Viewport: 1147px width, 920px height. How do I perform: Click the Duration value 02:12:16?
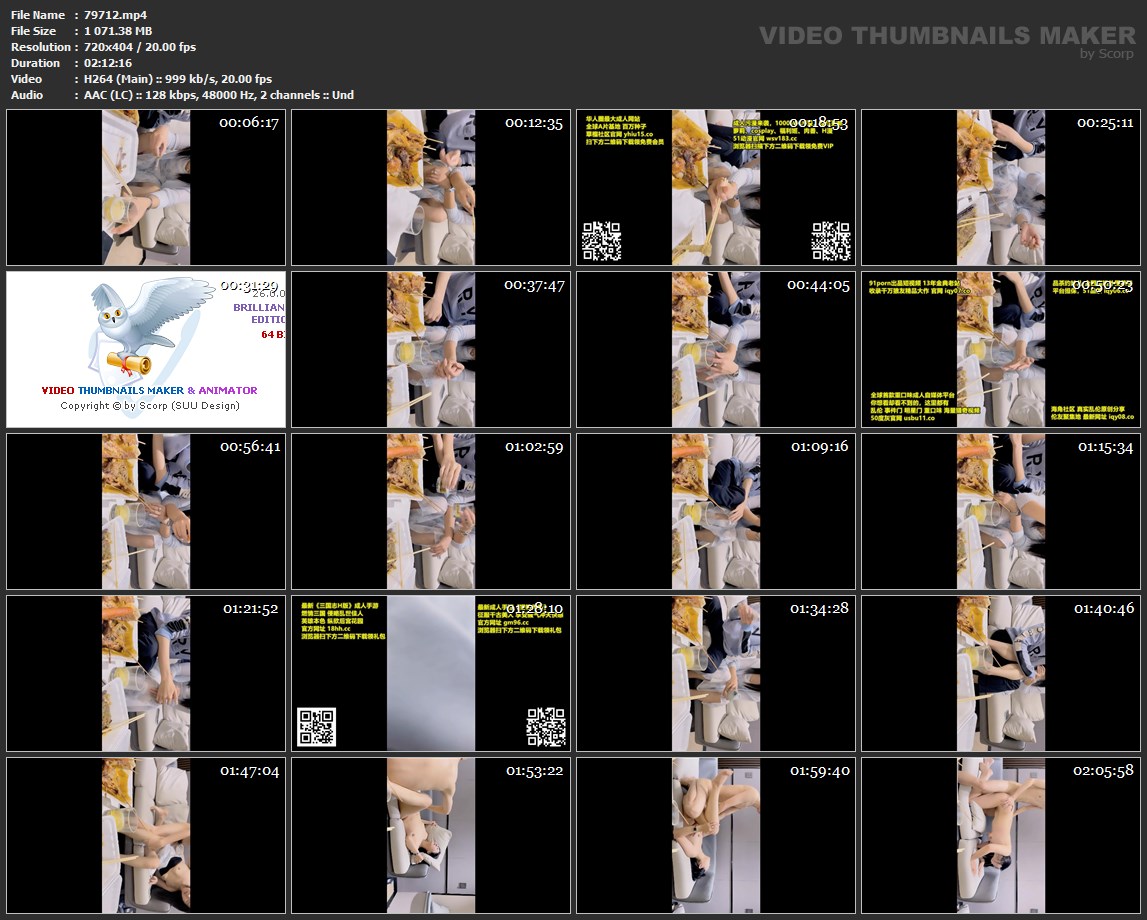(108, 63)
